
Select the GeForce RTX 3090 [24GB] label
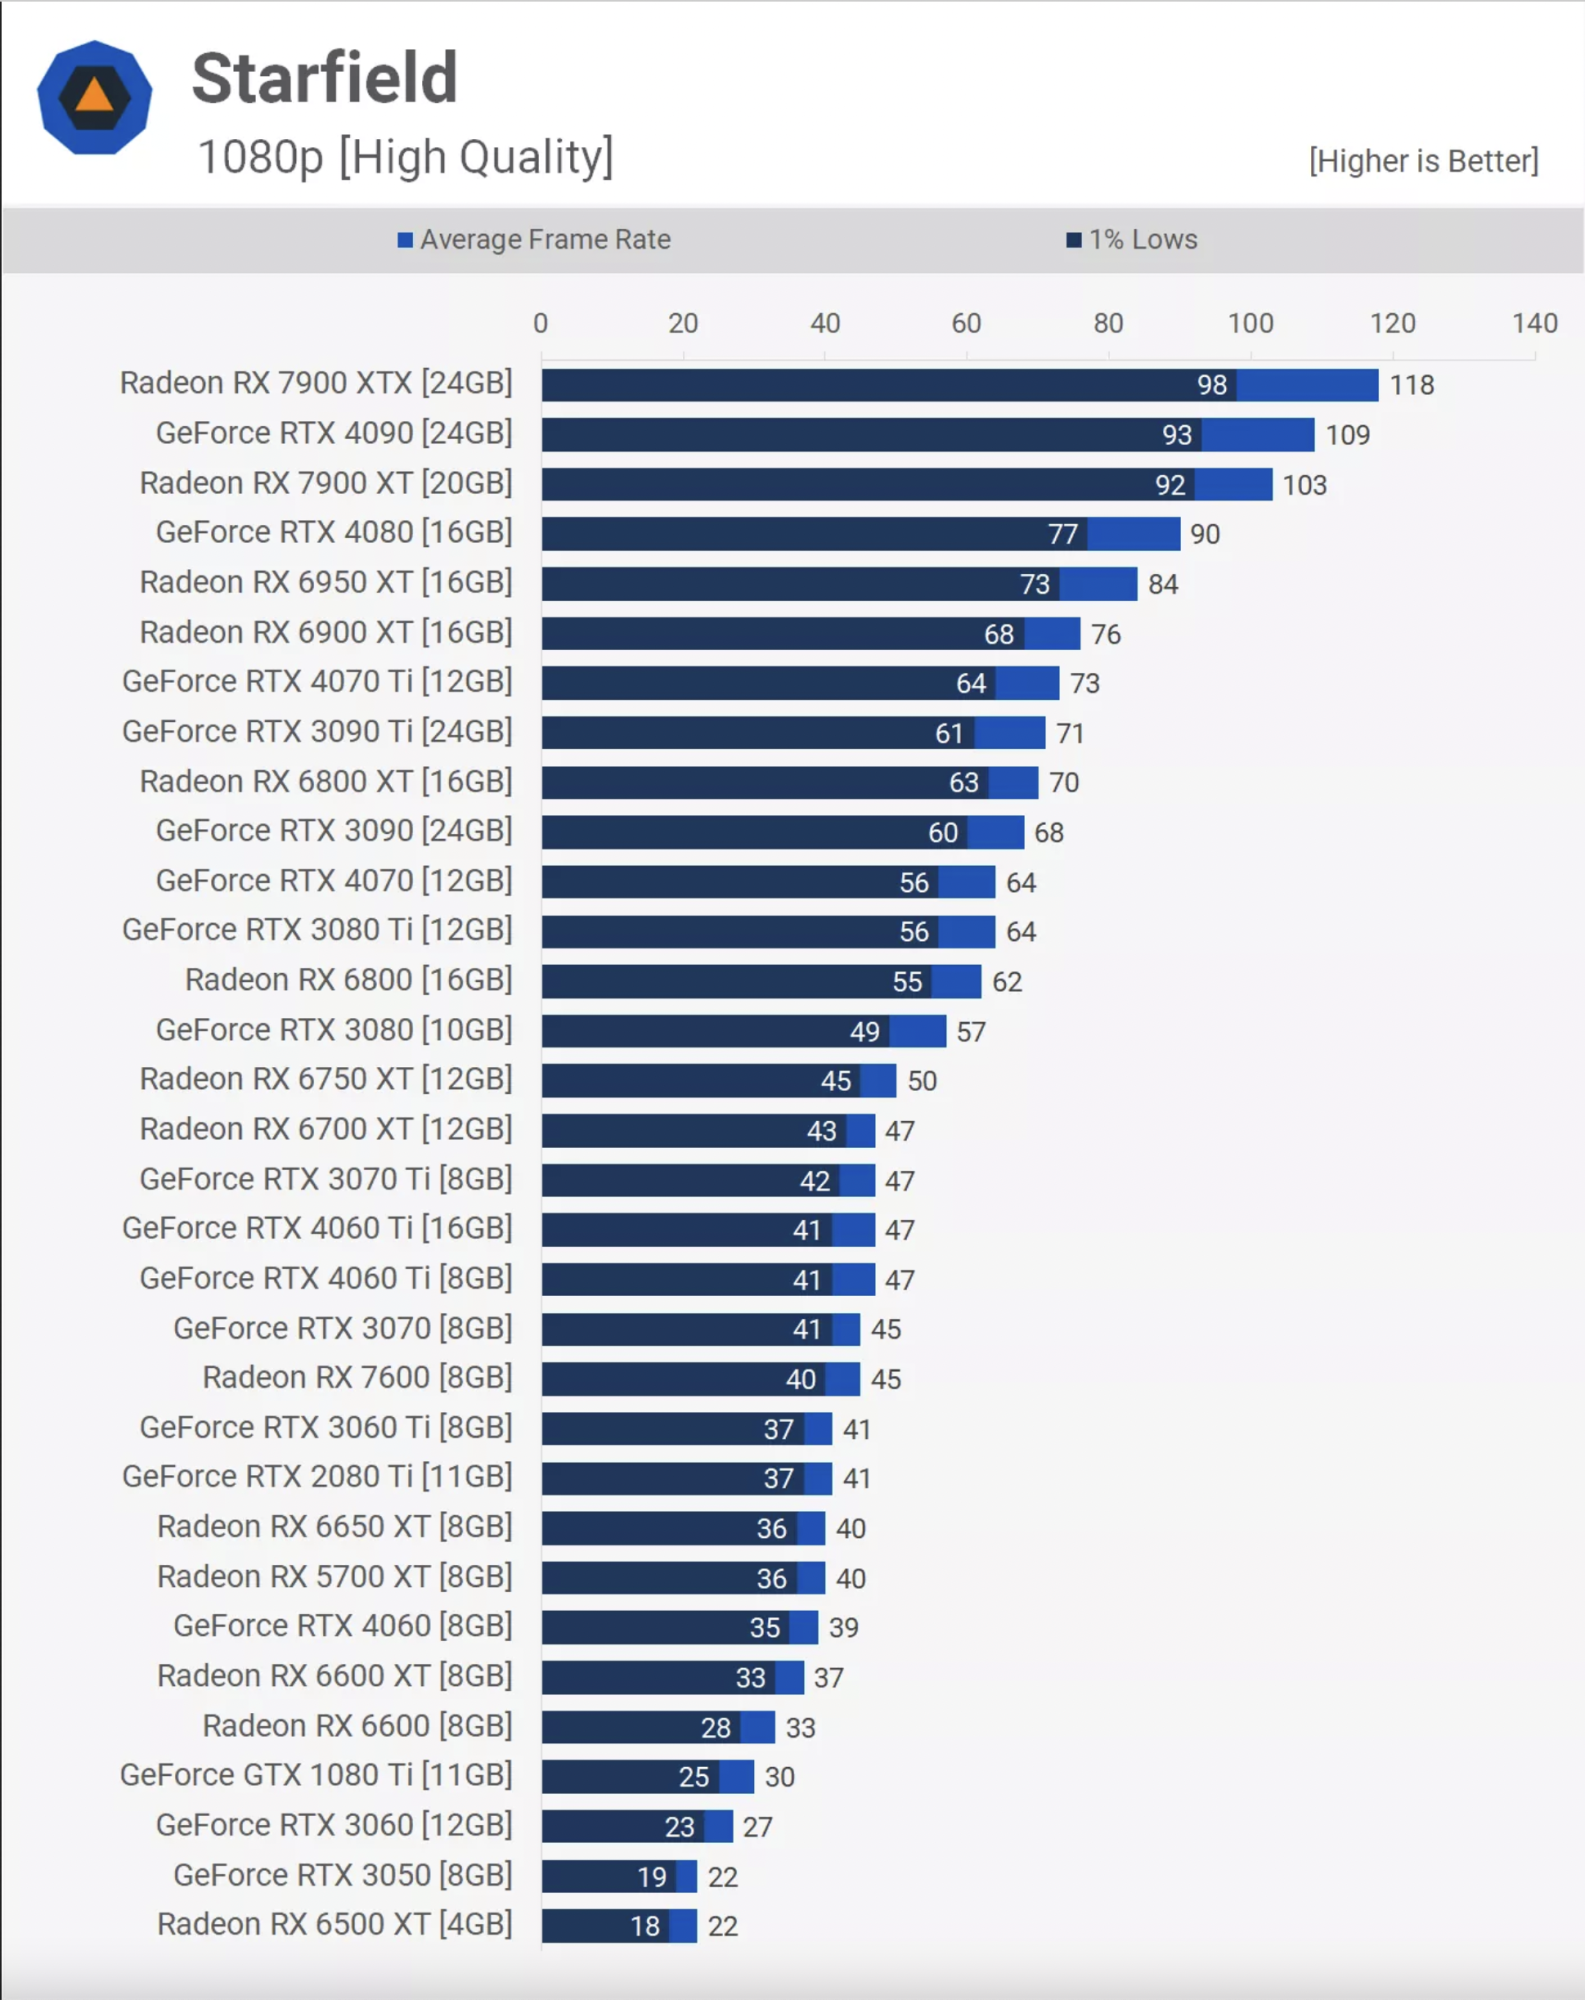point(334,830)
